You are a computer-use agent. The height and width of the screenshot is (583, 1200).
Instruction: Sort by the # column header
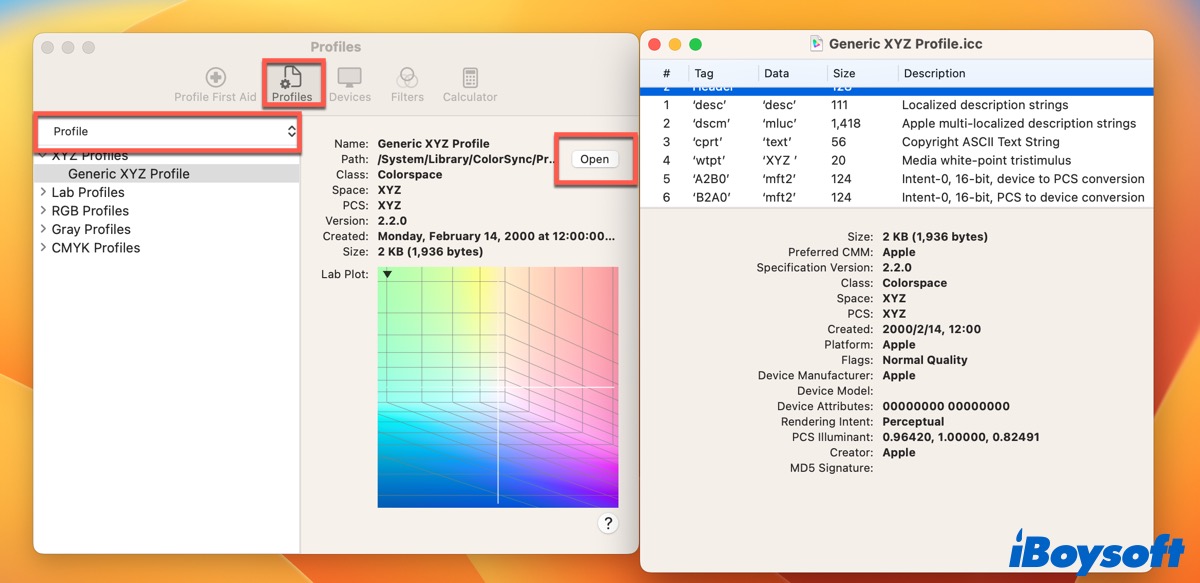coord(666,73)
